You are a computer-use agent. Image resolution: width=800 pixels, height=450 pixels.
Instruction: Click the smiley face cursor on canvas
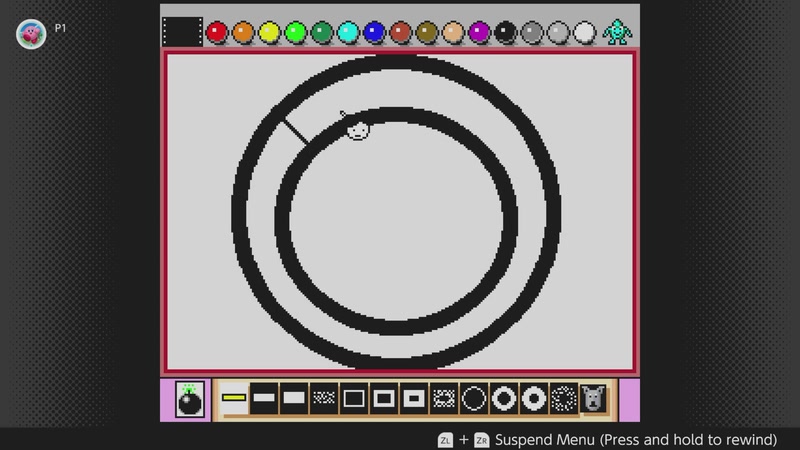point(358,131)
